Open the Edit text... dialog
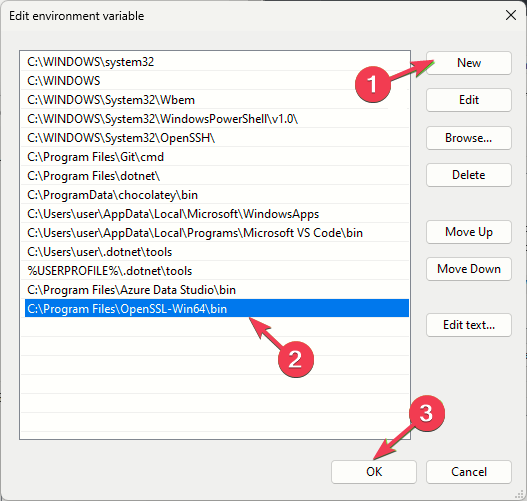Screen dimensions: 527x501 tap(469, 325)
